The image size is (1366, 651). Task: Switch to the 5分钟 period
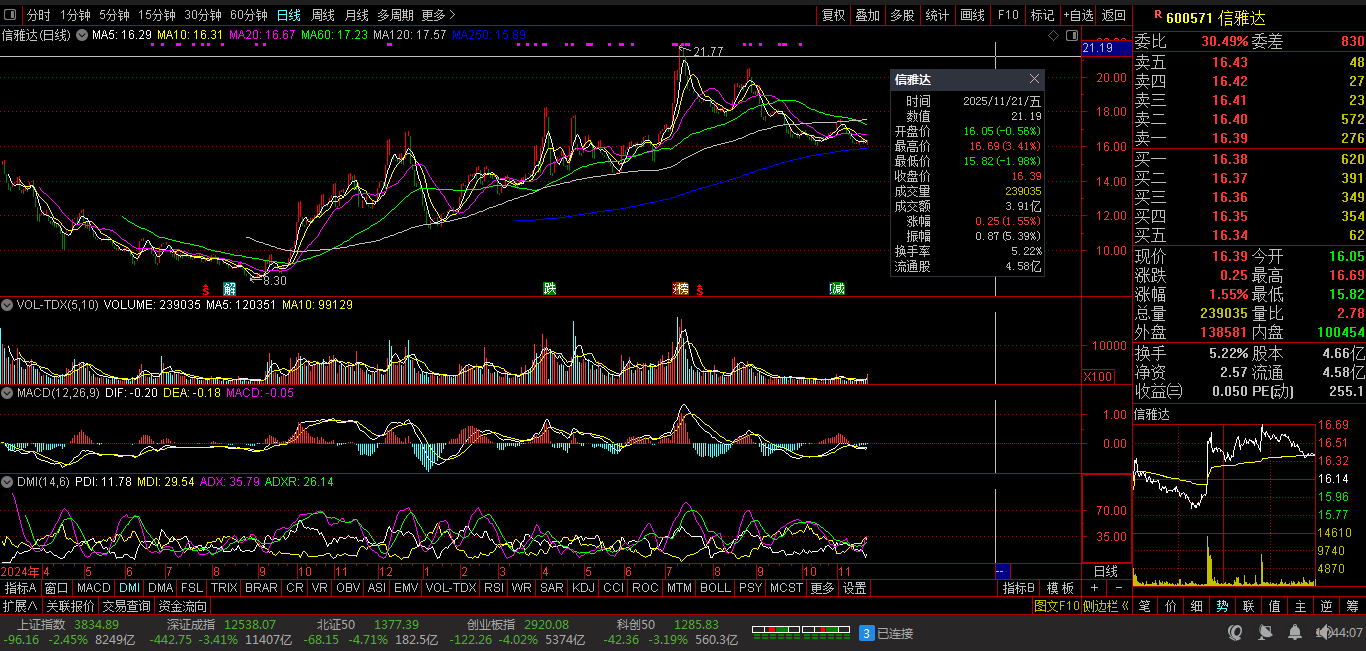point(115,15)
